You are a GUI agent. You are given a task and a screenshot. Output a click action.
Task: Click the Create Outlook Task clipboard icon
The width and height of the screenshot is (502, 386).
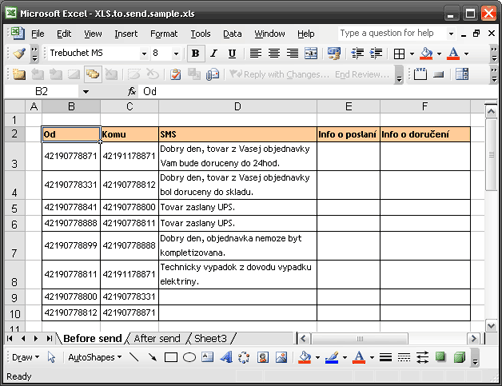175,74
